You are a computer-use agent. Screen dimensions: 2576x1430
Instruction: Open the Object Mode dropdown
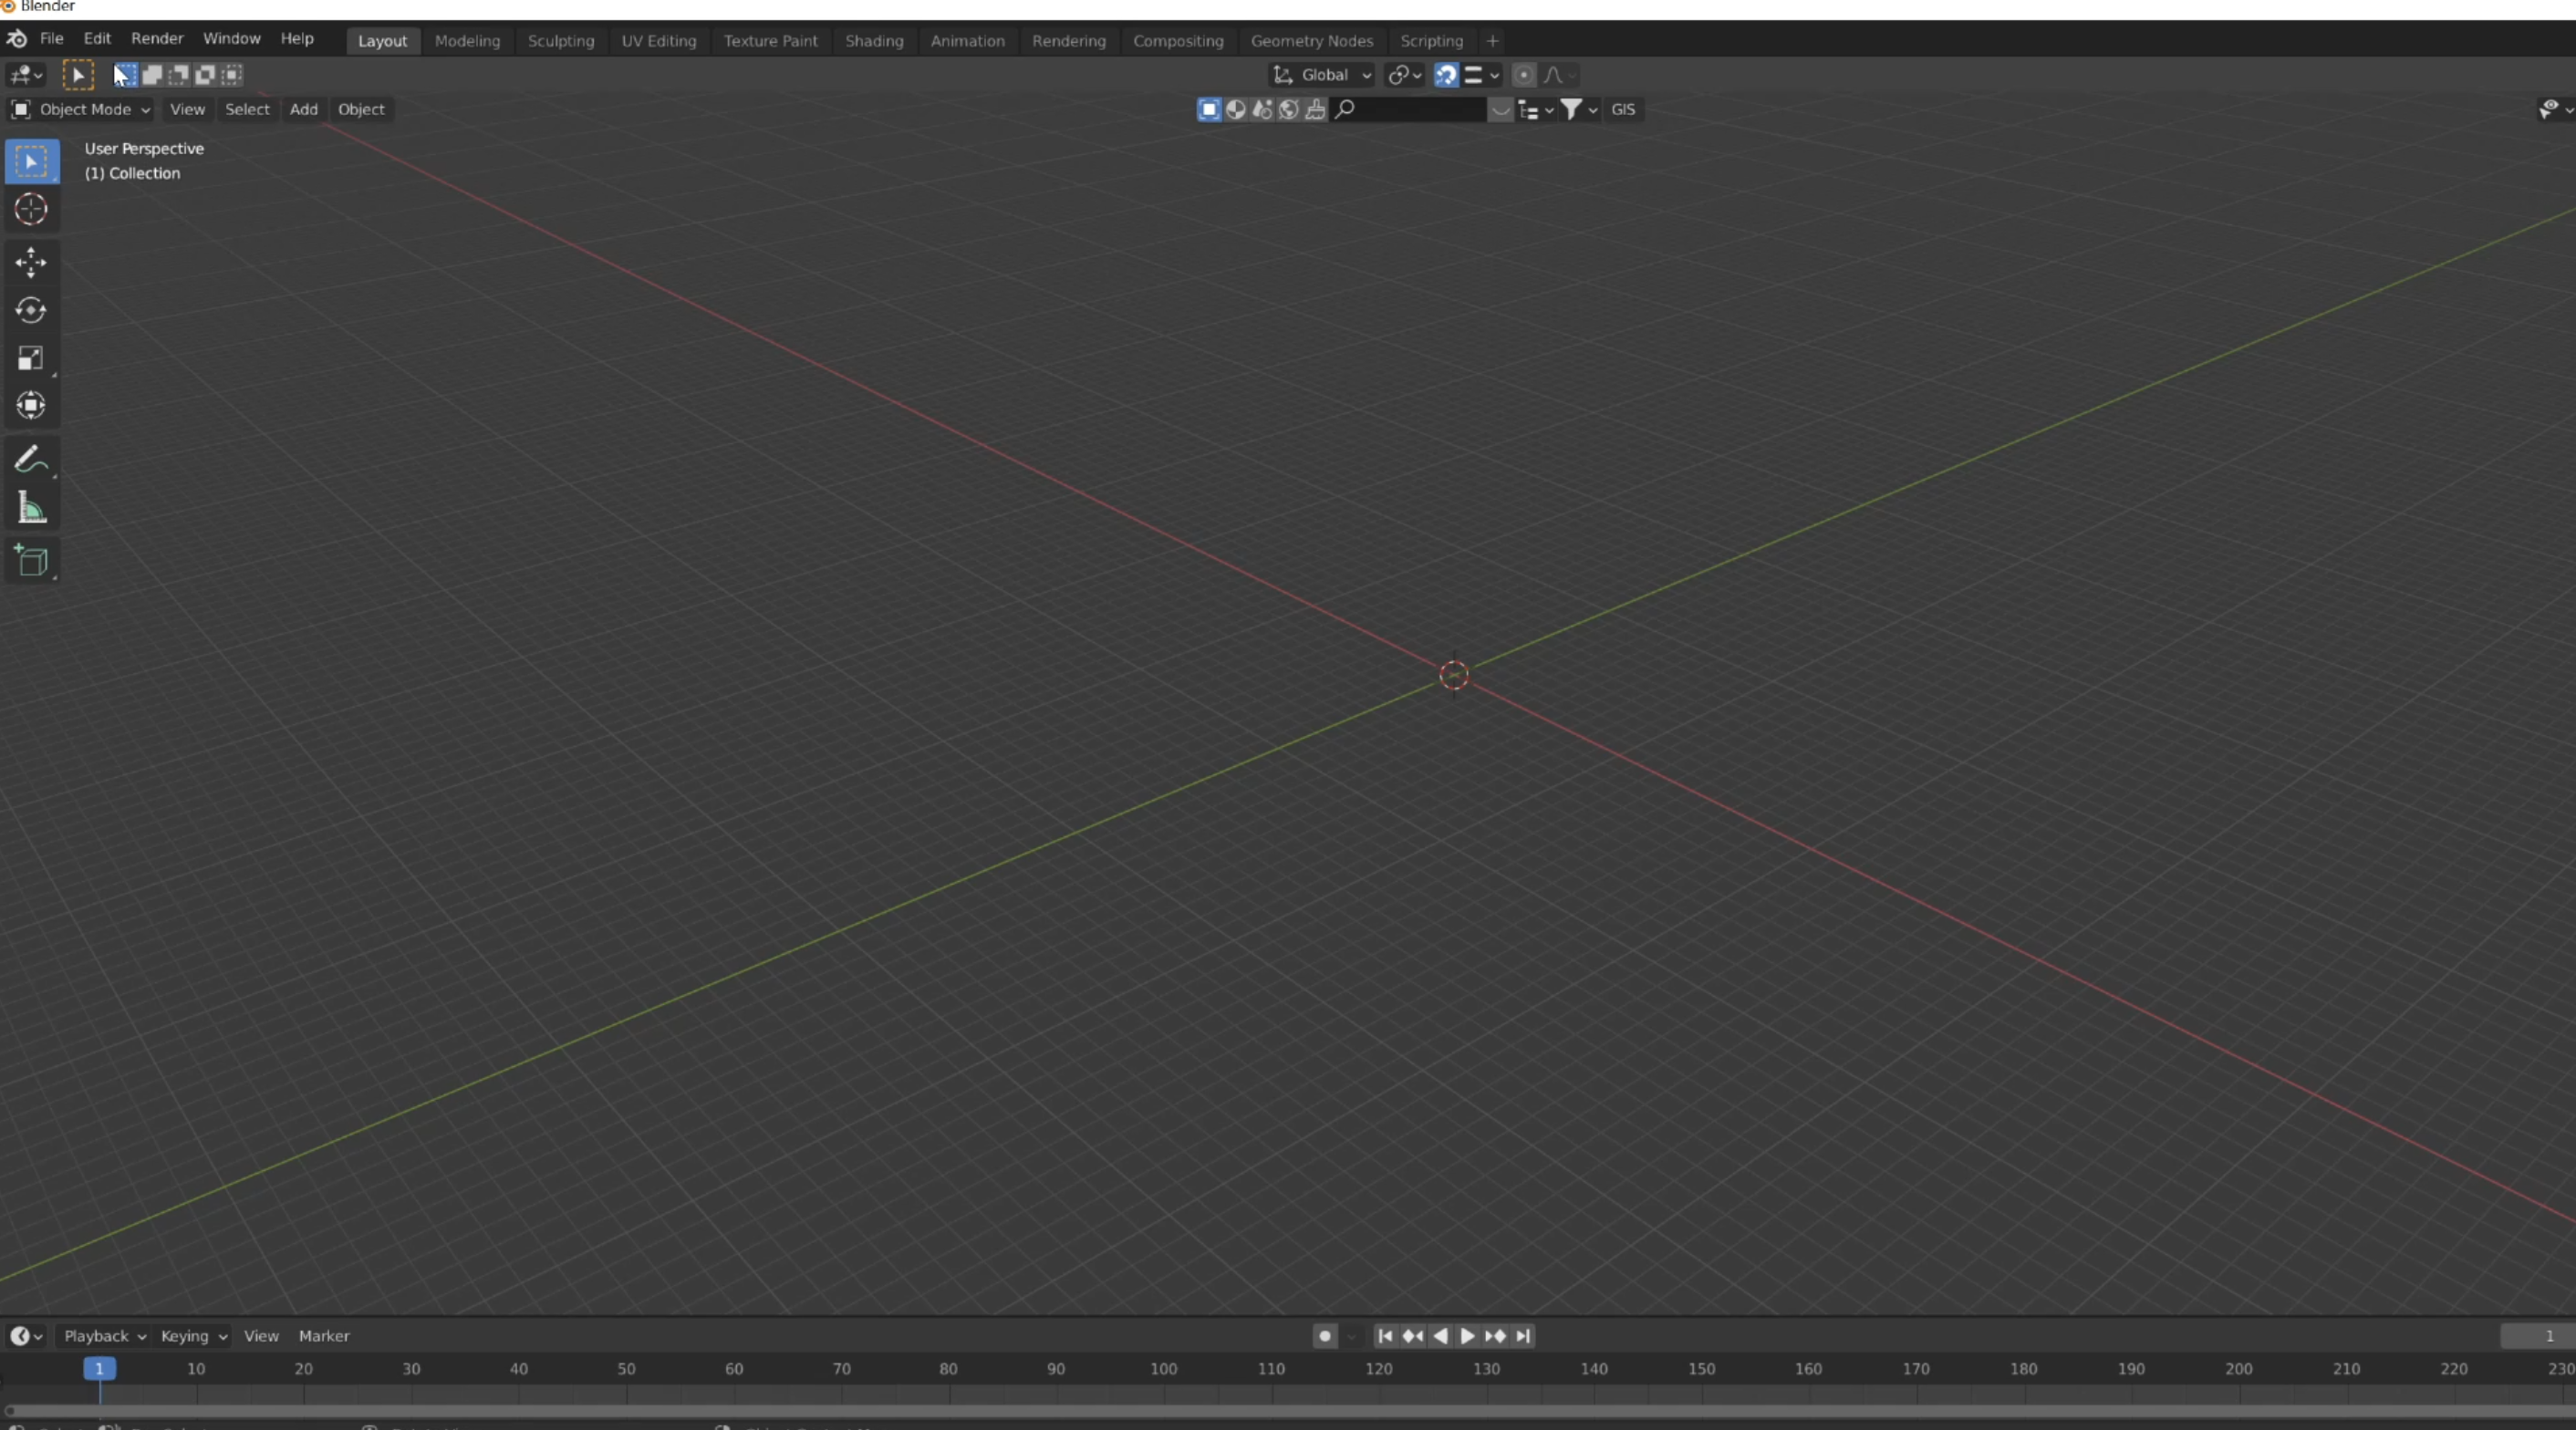click(81, 109)
